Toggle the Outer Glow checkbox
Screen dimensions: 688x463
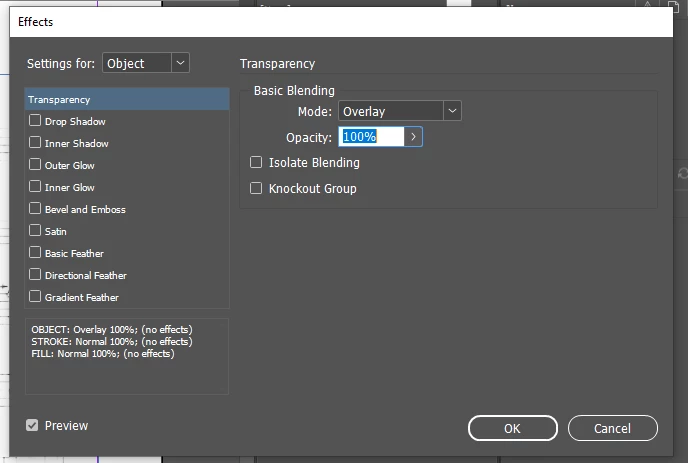pos(35,164)
